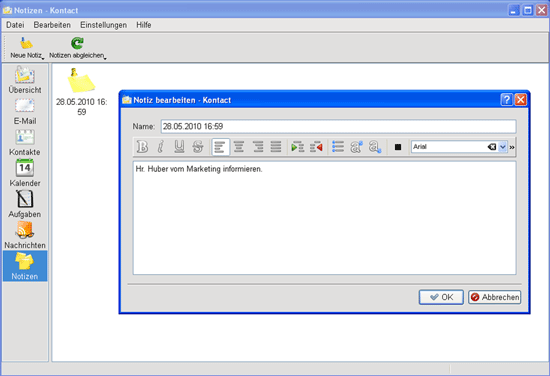Viewport: 550px width, 376px height.
Task: Close the Notiz bearbeiten dialog
Action: (521, 100)
